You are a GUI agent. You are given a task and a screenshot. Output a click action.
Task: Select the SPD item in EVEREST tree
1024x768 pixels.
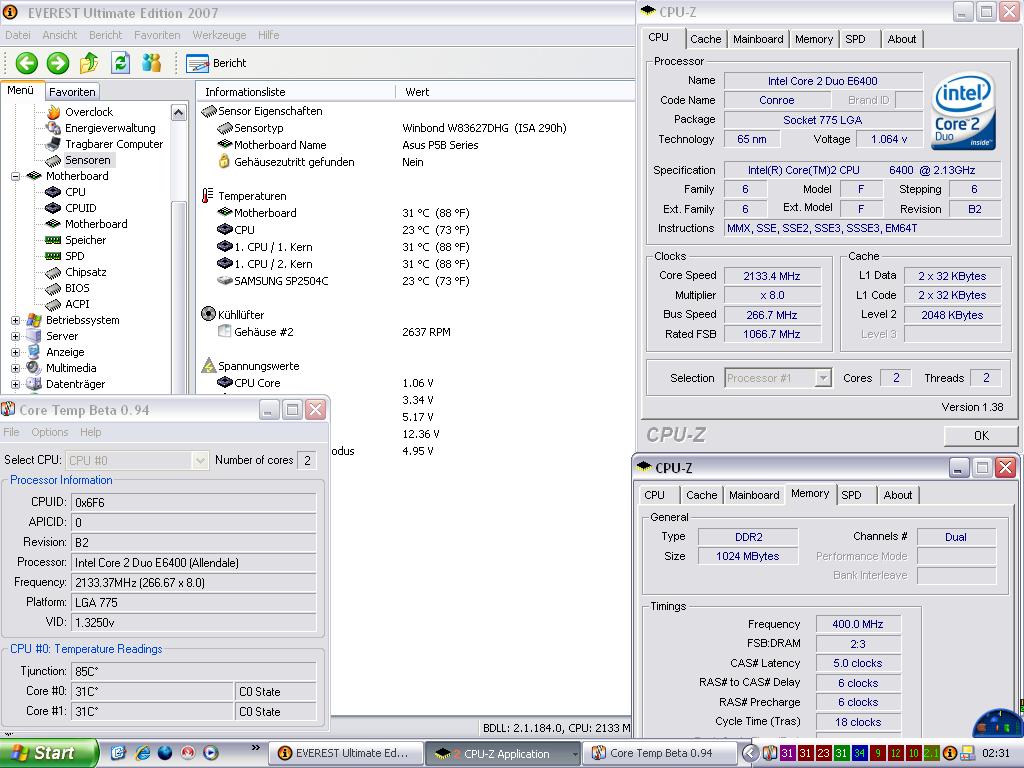coord(74,256)
